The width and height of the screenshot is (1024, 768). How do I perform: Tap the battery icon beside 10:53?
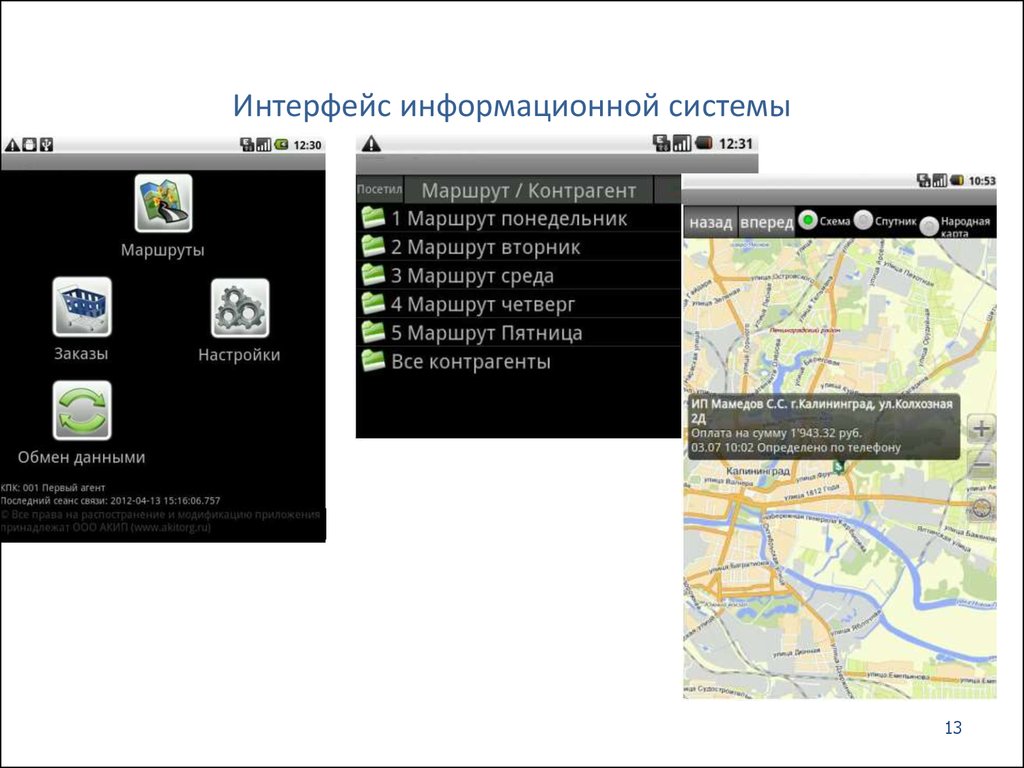(x=957, y=180)
